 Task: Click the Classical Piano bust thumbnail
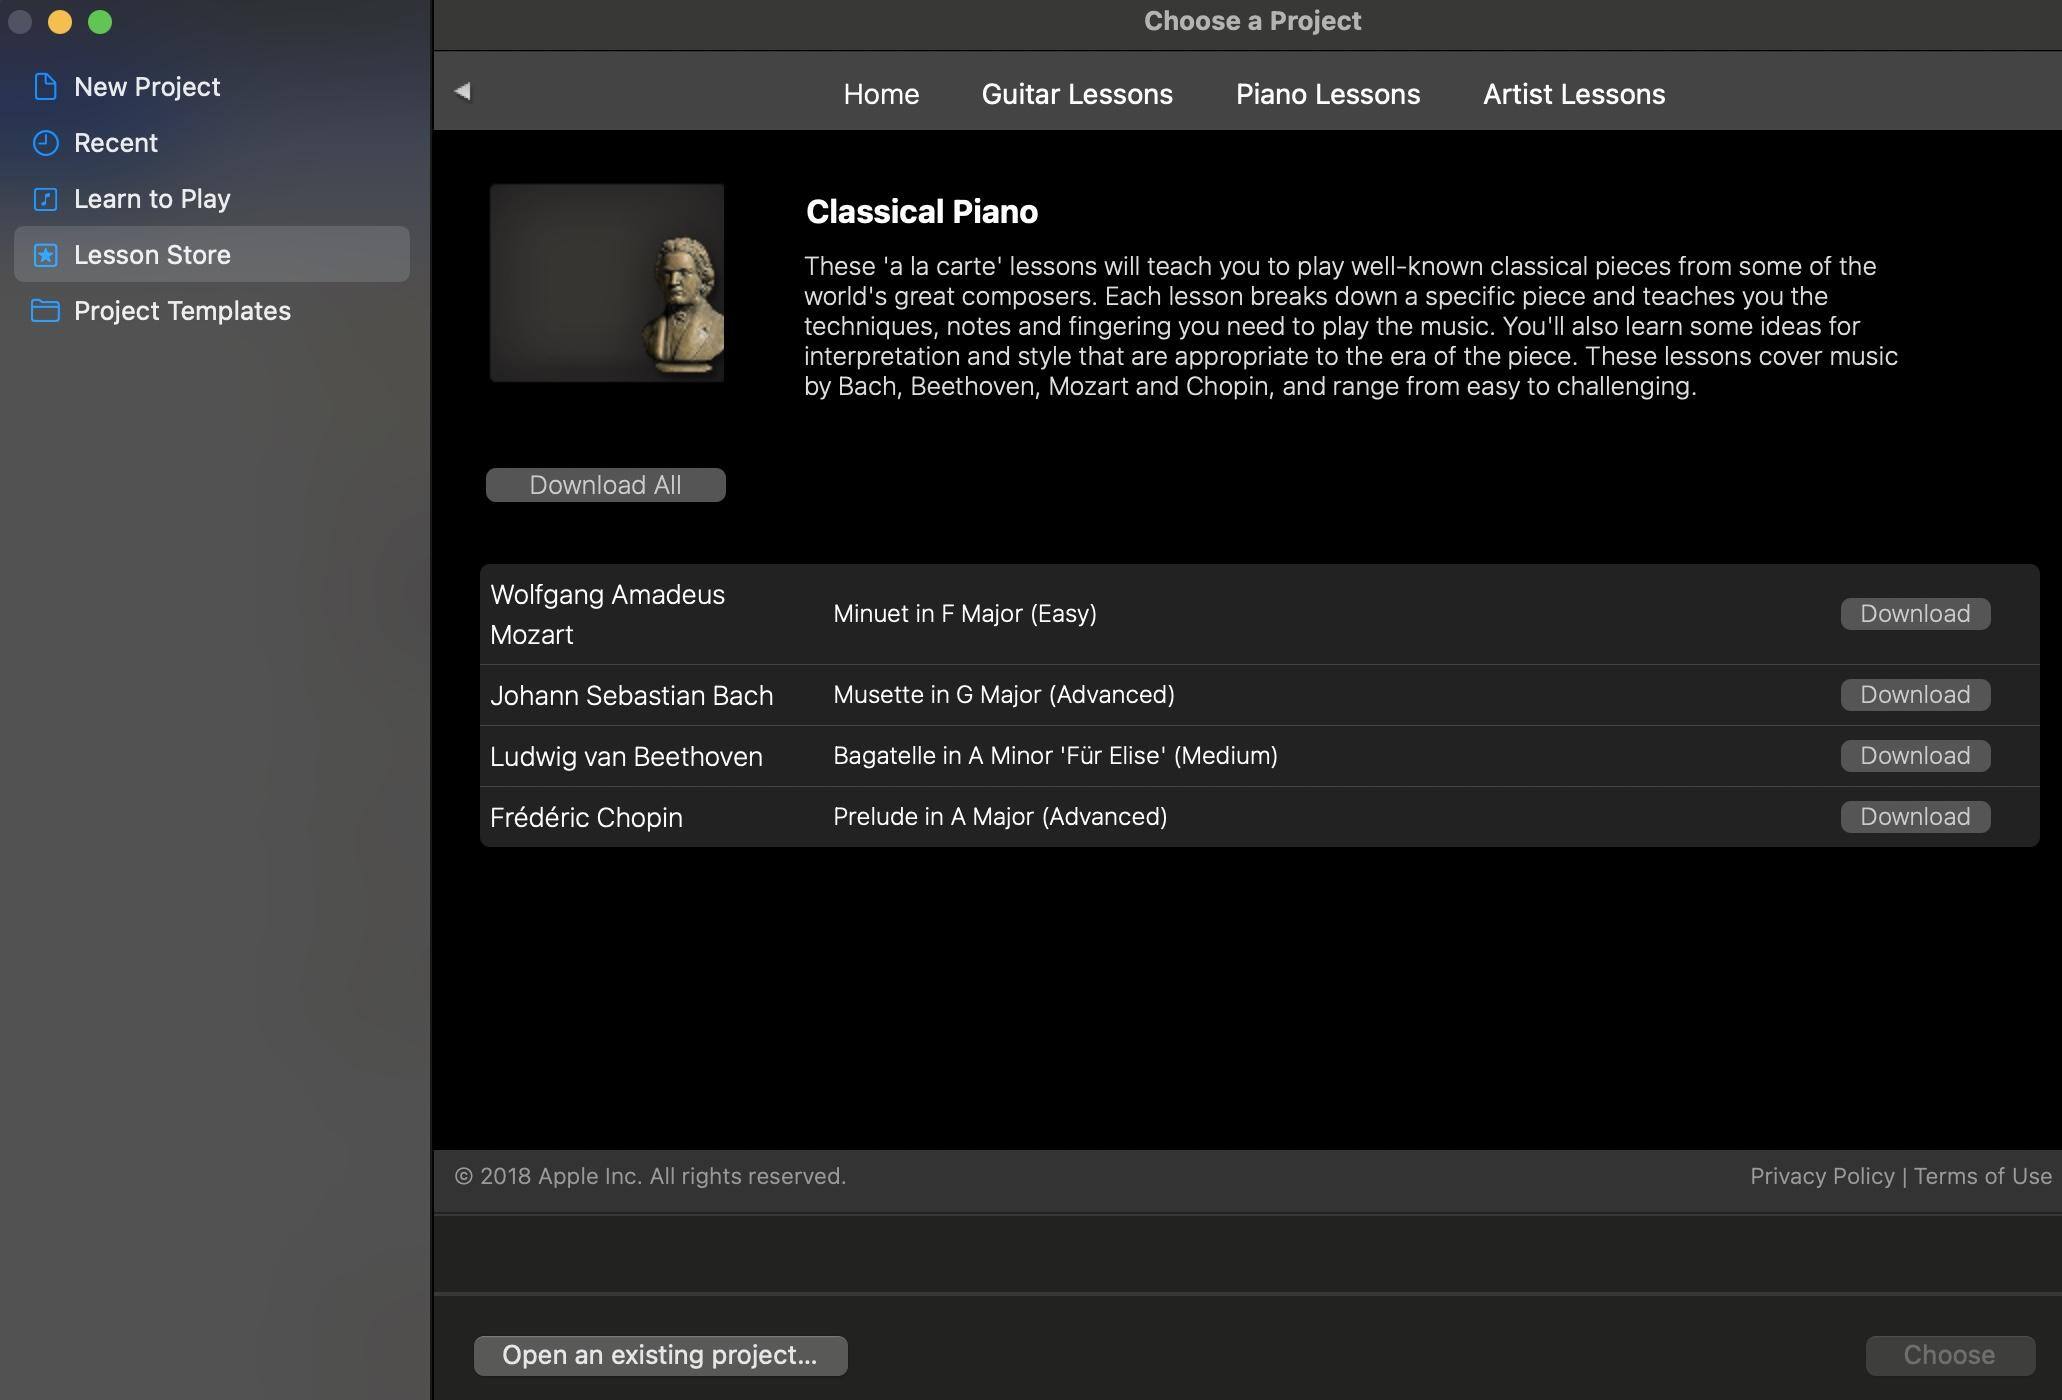(607, 283)
